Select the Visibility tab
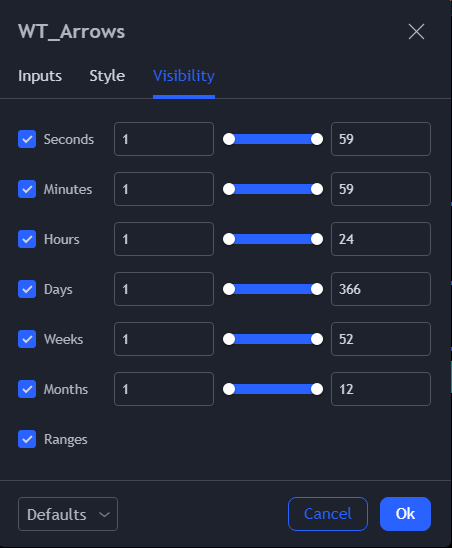Screen dimensions: 452x548 (184, 76)
